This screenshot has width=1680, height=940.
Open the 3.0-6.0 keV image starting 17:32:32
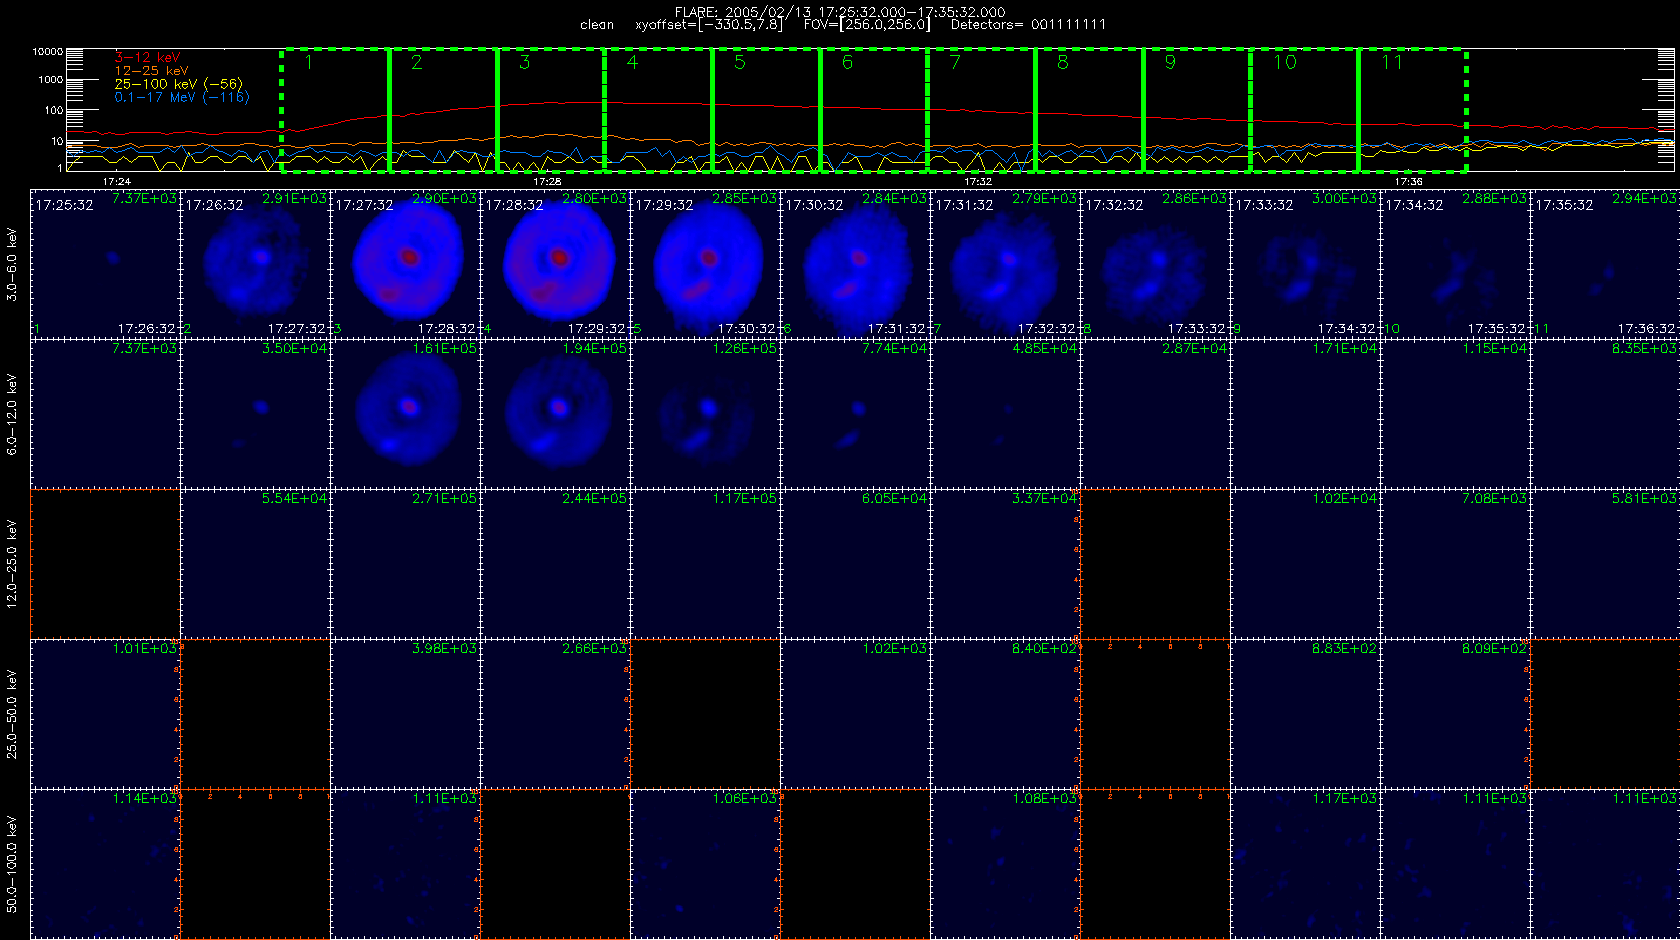(1156, 264)
